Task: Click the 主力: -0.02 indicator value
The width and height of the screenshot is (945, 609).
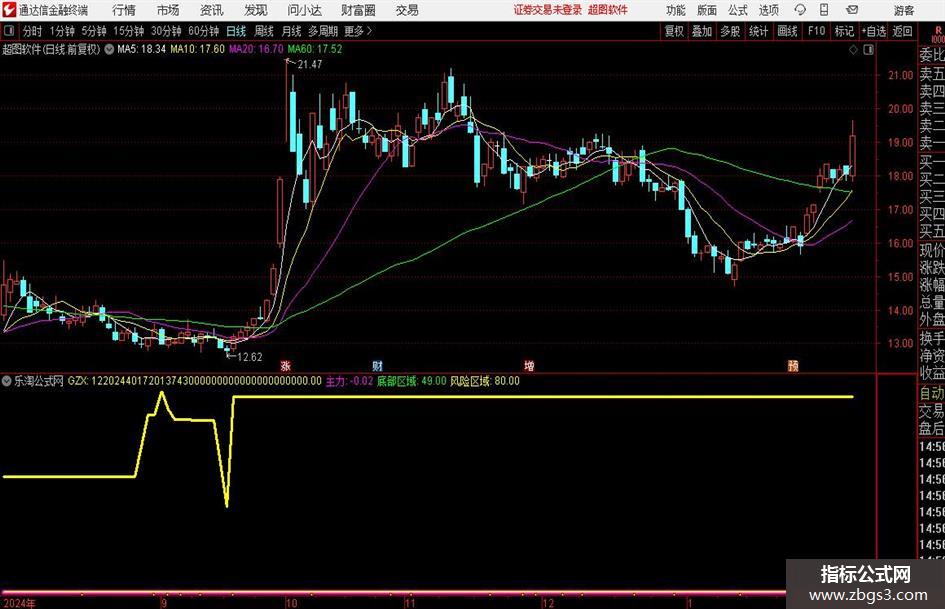Action: pos(349,381)
